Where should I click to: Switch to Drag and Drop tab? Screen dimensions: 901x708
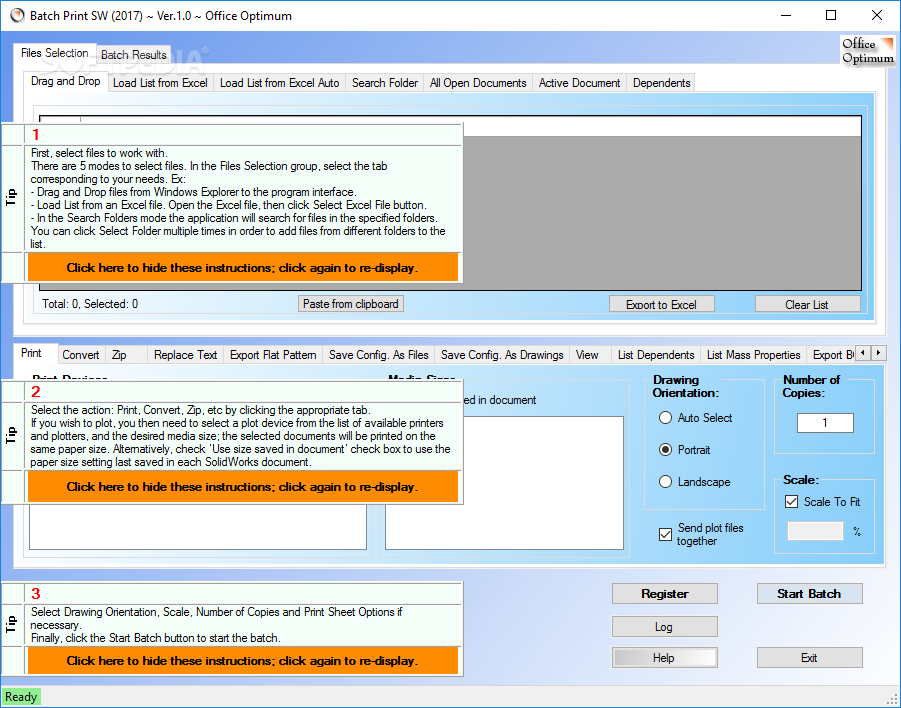(x=66, y=82)
